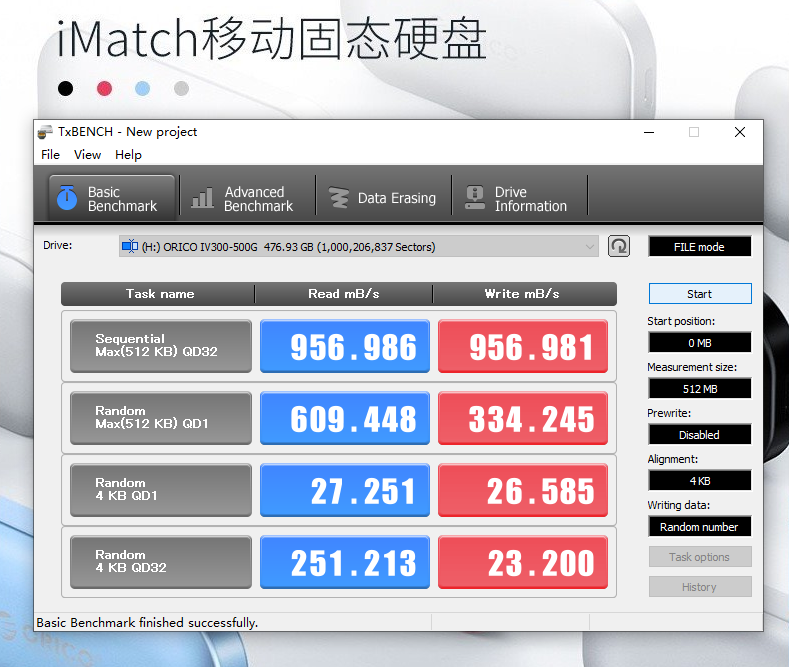Select Sequential Max(512 KB) QD32 task
The image size is (789, 667).
point(161,346)
